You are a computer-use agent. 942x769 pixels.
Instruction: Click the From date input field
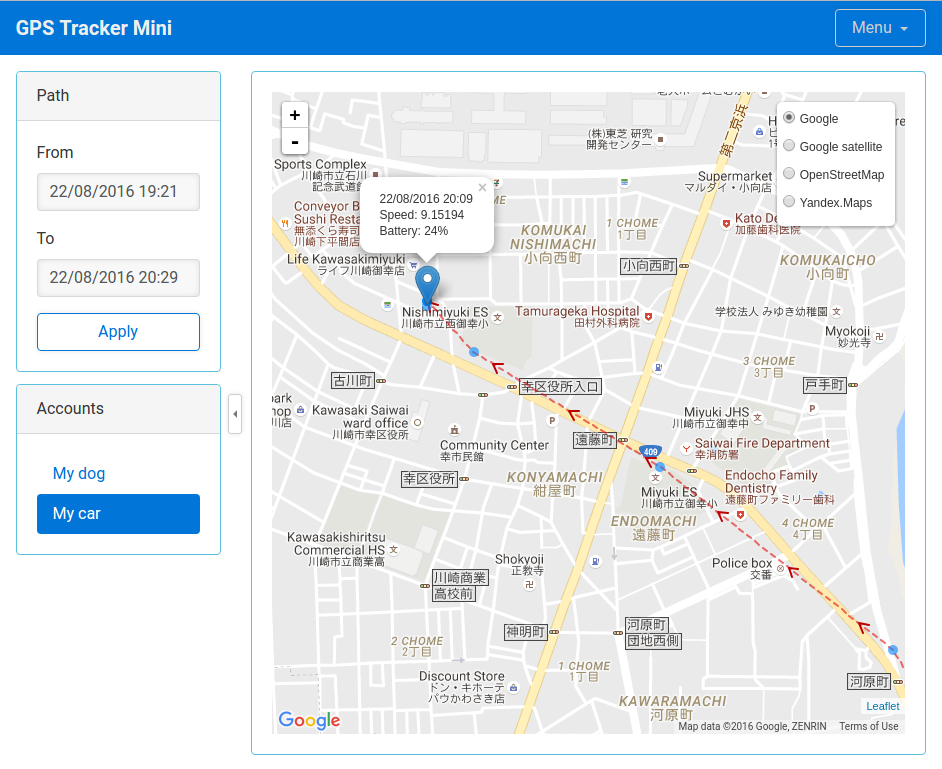pos(118,192)
